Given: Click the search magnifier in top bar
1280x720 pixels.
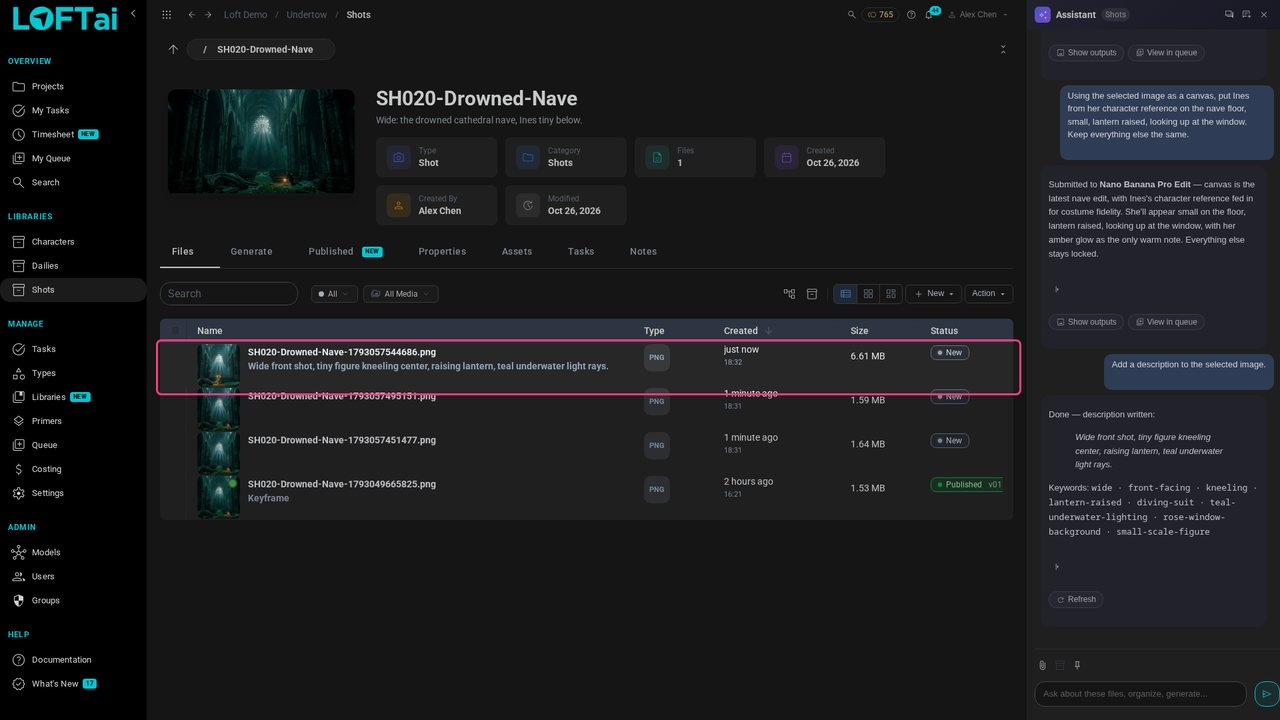Looking at the screenshot, I should [x=852, y=15].
